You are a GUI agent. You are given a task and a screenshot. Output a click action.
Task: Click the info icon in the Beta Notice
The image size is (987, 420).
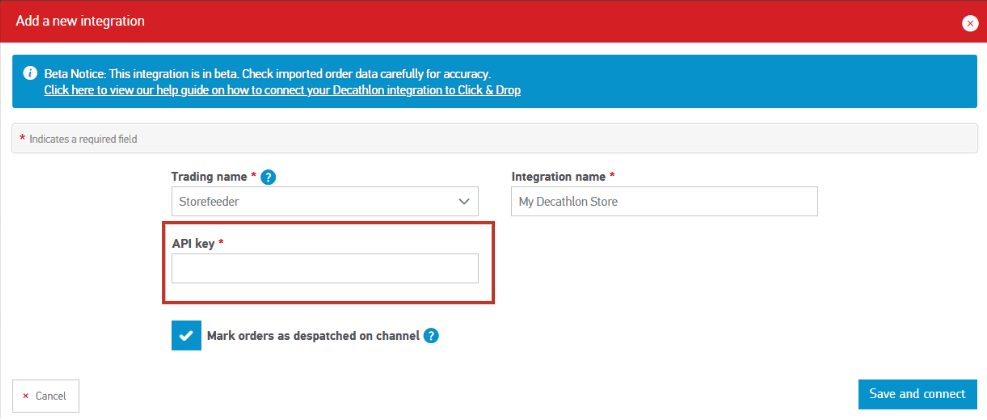(30, 74)
